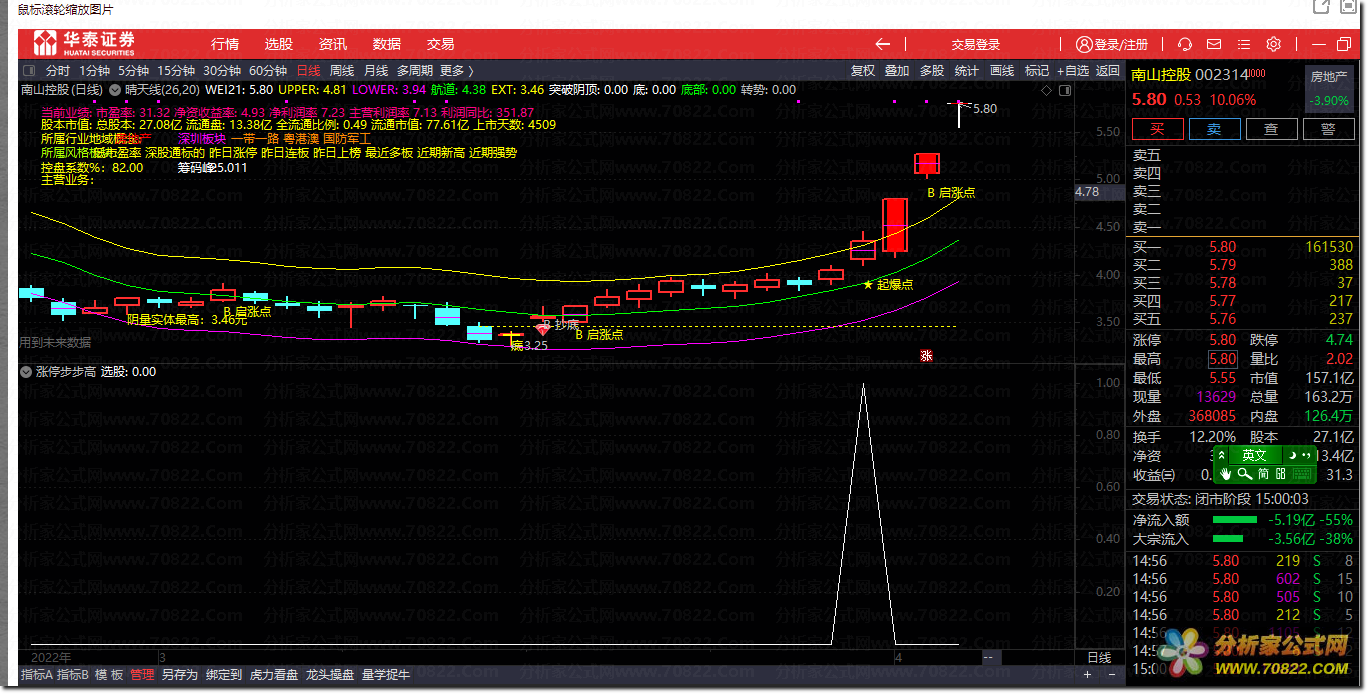The width and height of the screenshot is (1369, 694).
Task: Click 交易登录 button
Action: [976, 44]
